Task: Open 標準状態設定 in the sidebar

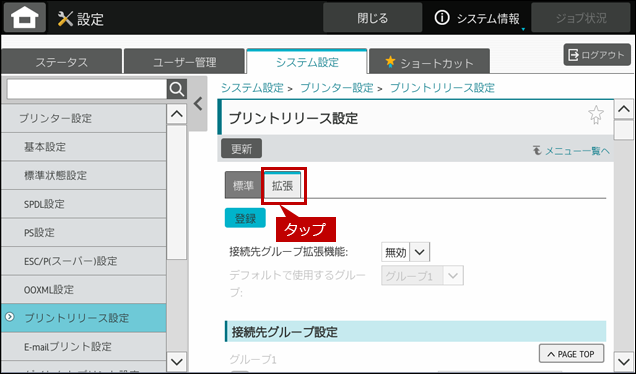Action: (x=84, y=175)
